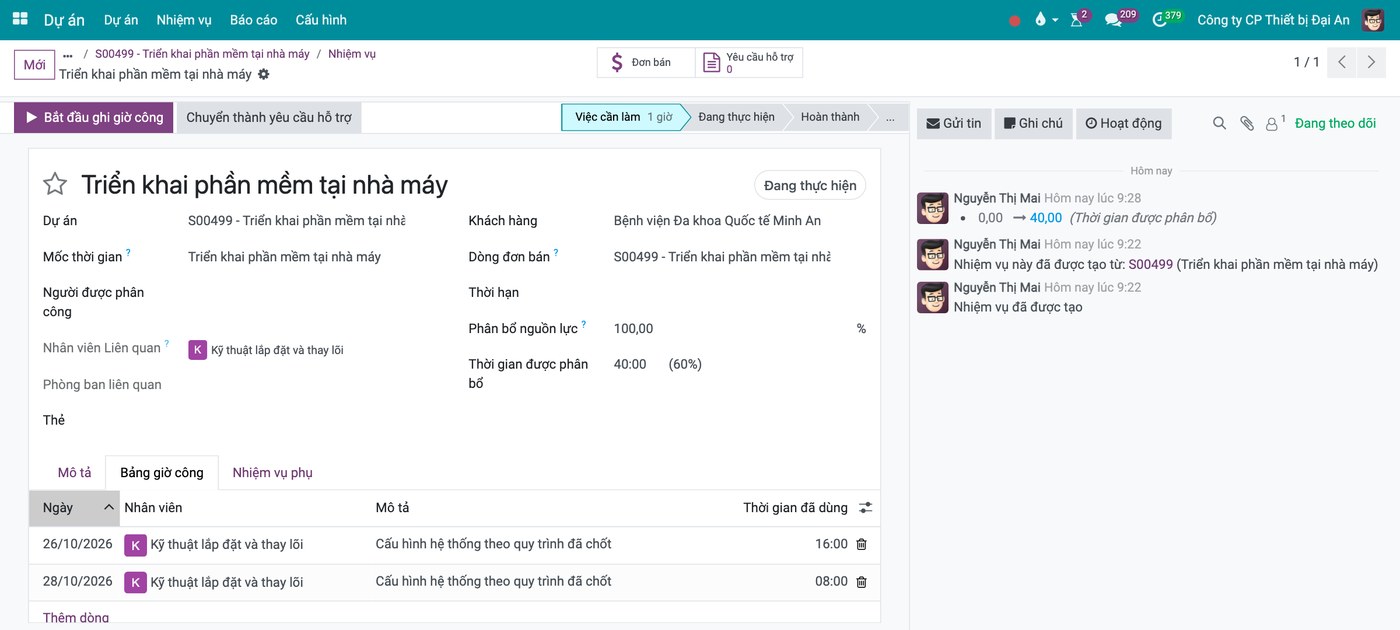The width and height of the screenshot is (1400, 630).
Task: Open the attachments paperclip icon
Action: pyautogui.click(x=1246, y=123)
